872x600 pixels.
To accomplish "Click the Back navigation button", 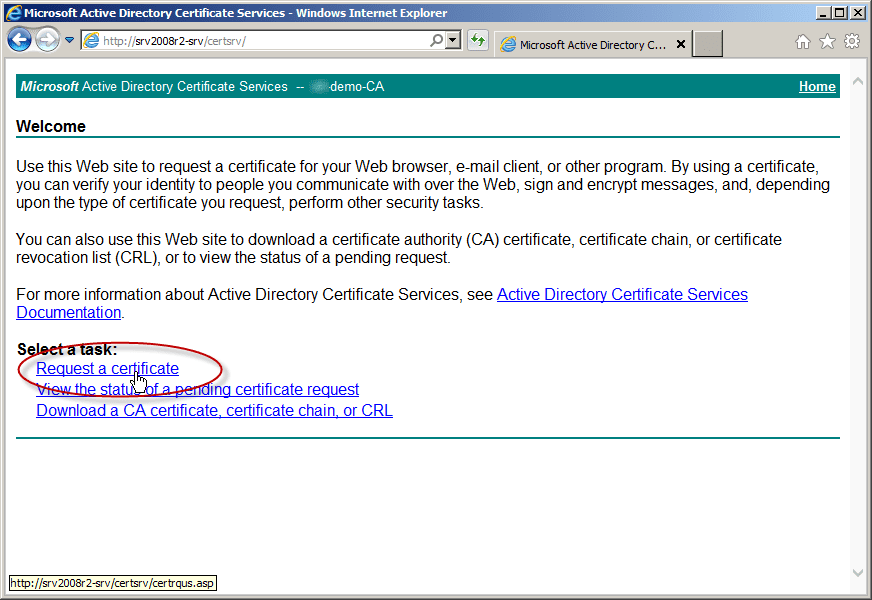I will click(20, 38).
